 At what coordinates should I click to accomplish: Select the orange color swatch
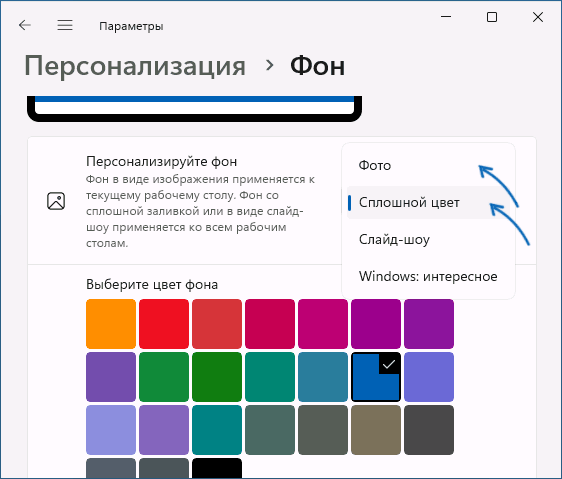(x=111, y=324)
